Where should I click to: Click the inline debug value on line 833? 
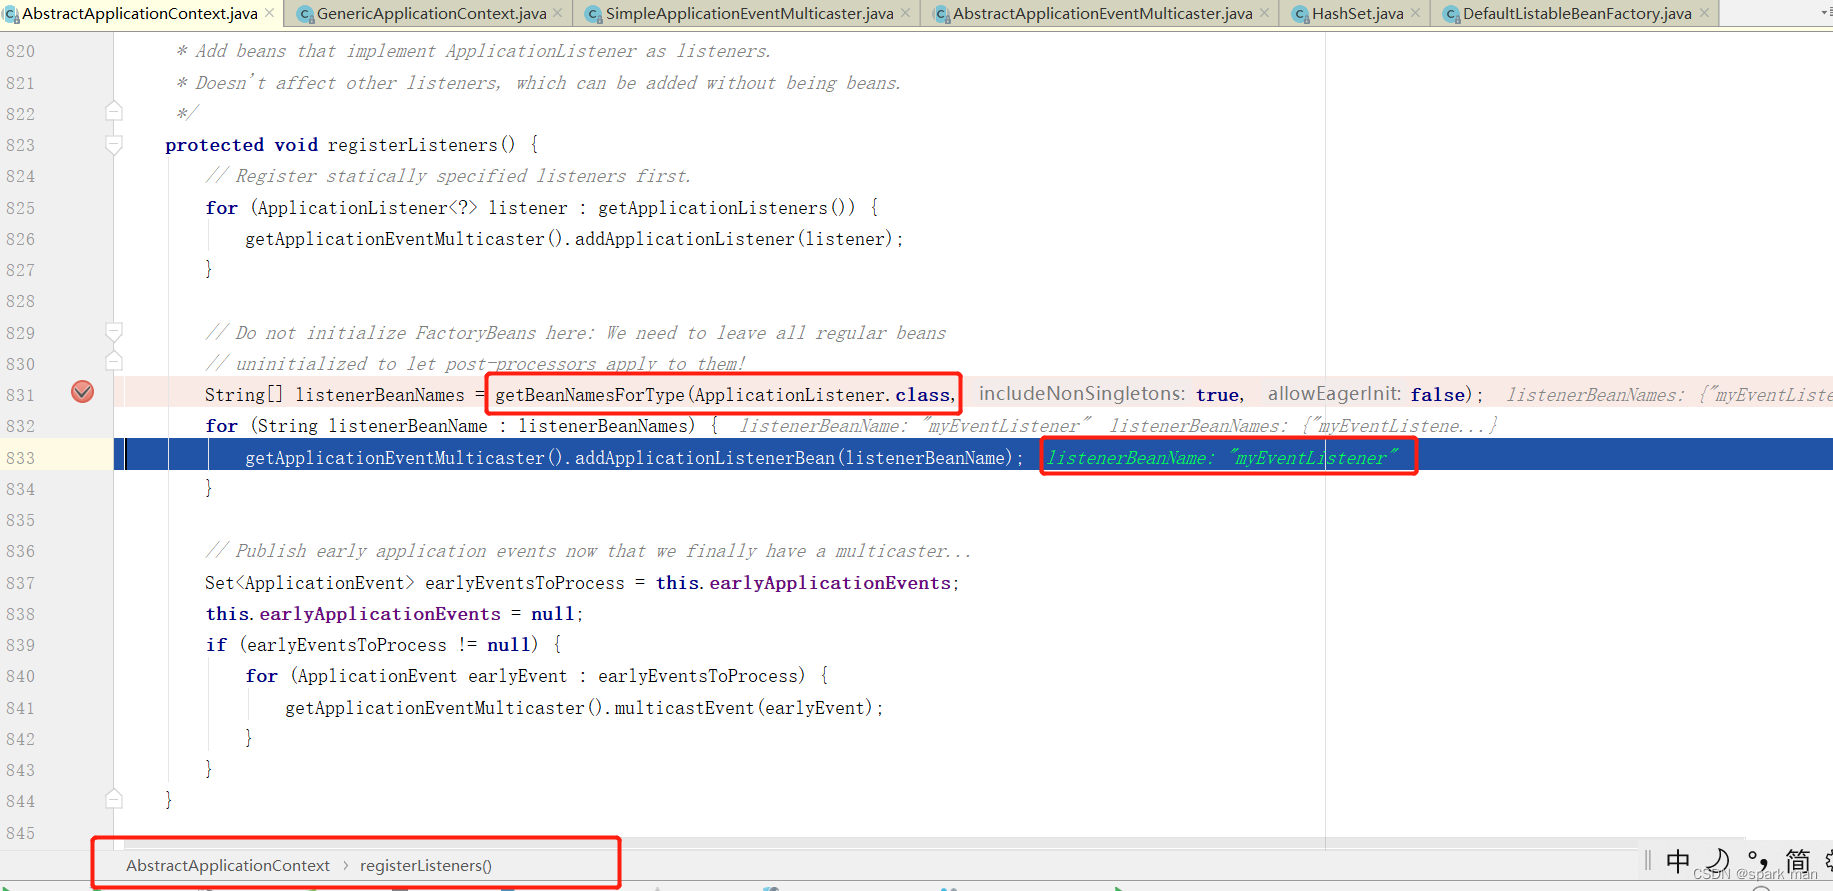(1221, 458)
